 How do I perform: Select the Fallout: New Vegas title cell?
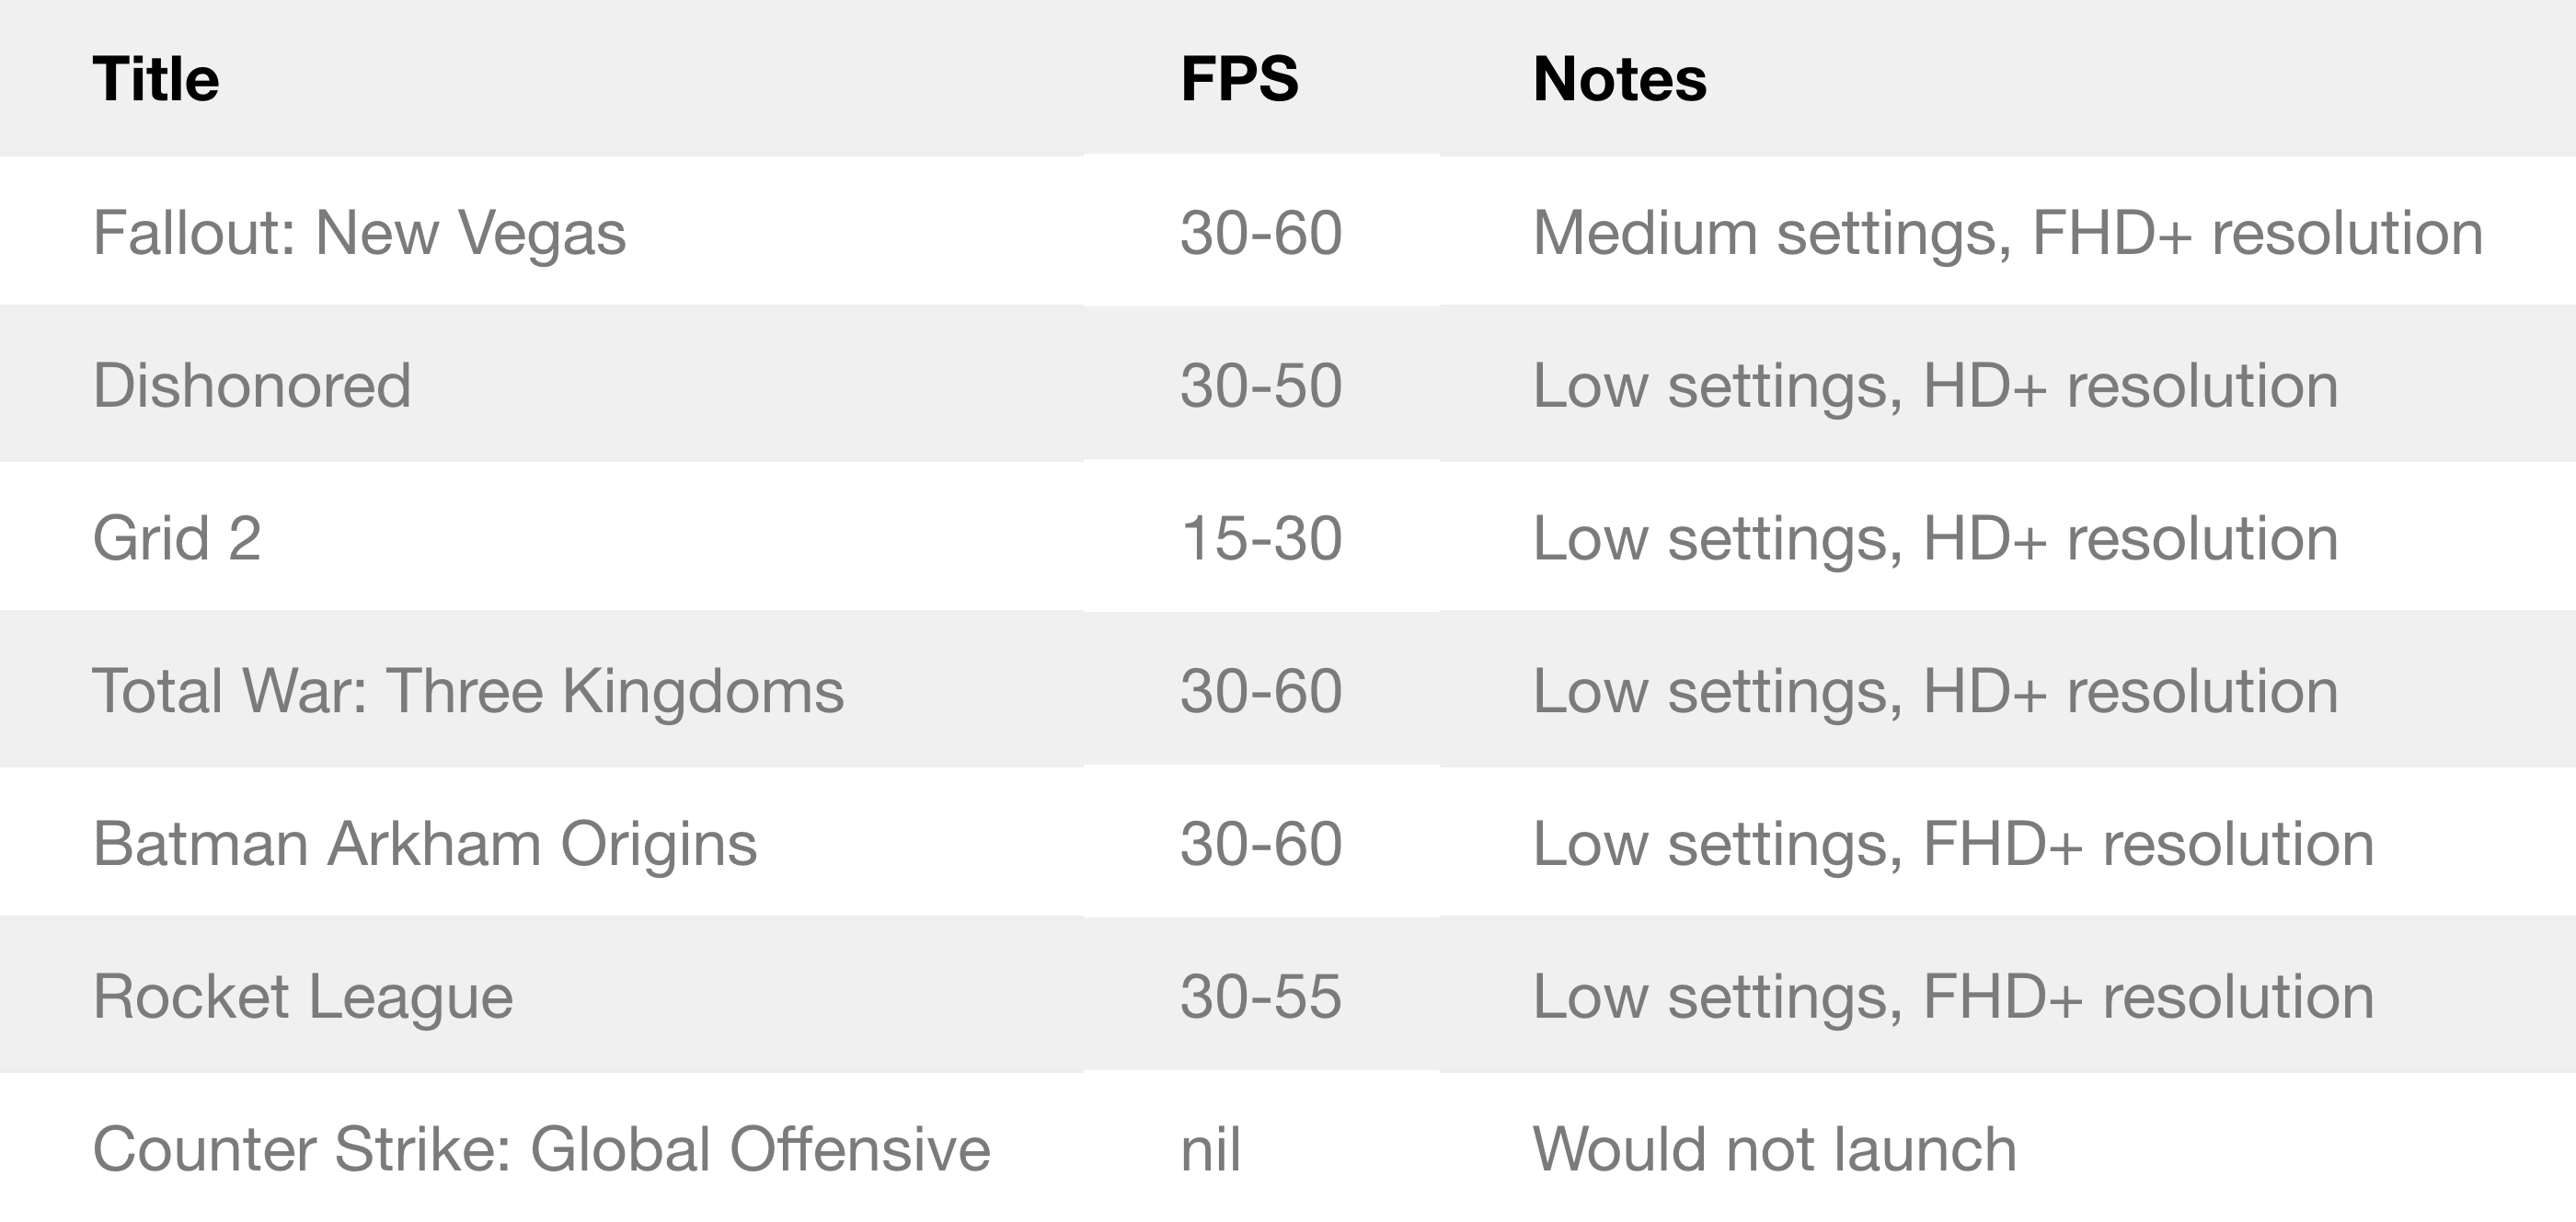(359, 233)
